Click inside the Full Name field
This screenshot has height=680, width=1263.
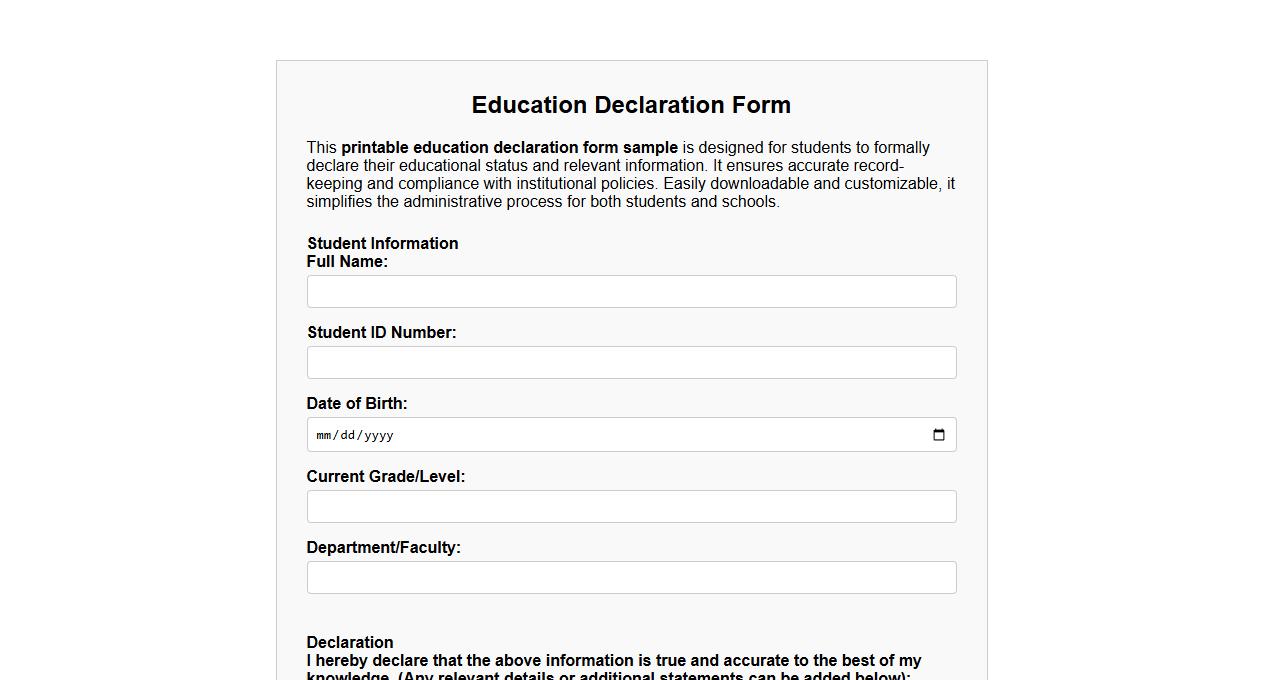[631, 291]
